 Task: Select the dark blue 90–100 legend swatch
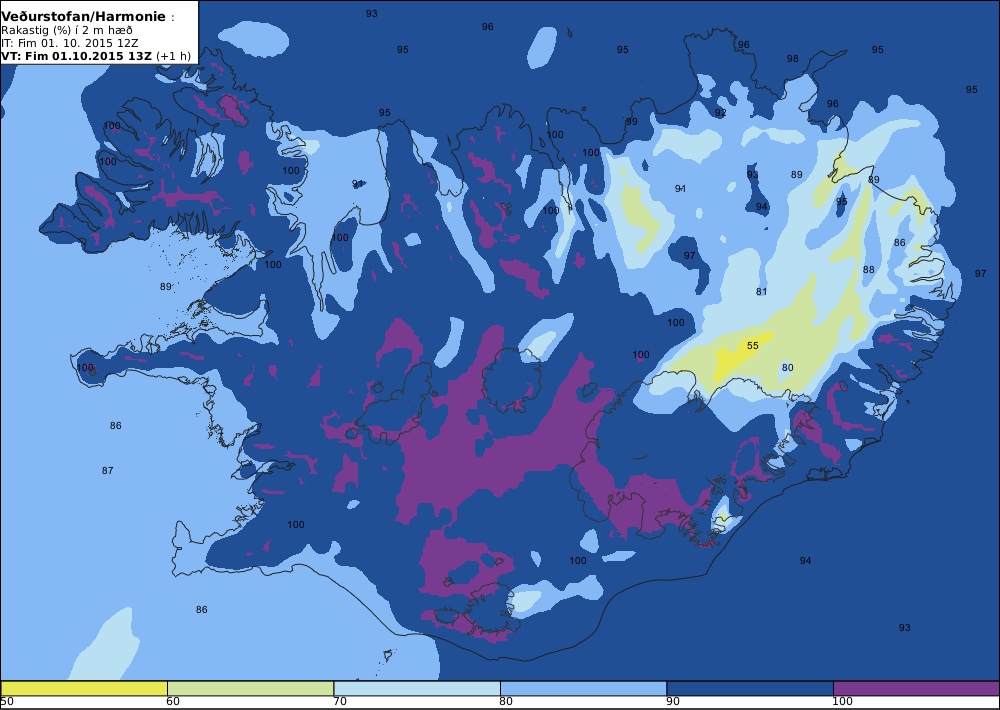[750, 688]
